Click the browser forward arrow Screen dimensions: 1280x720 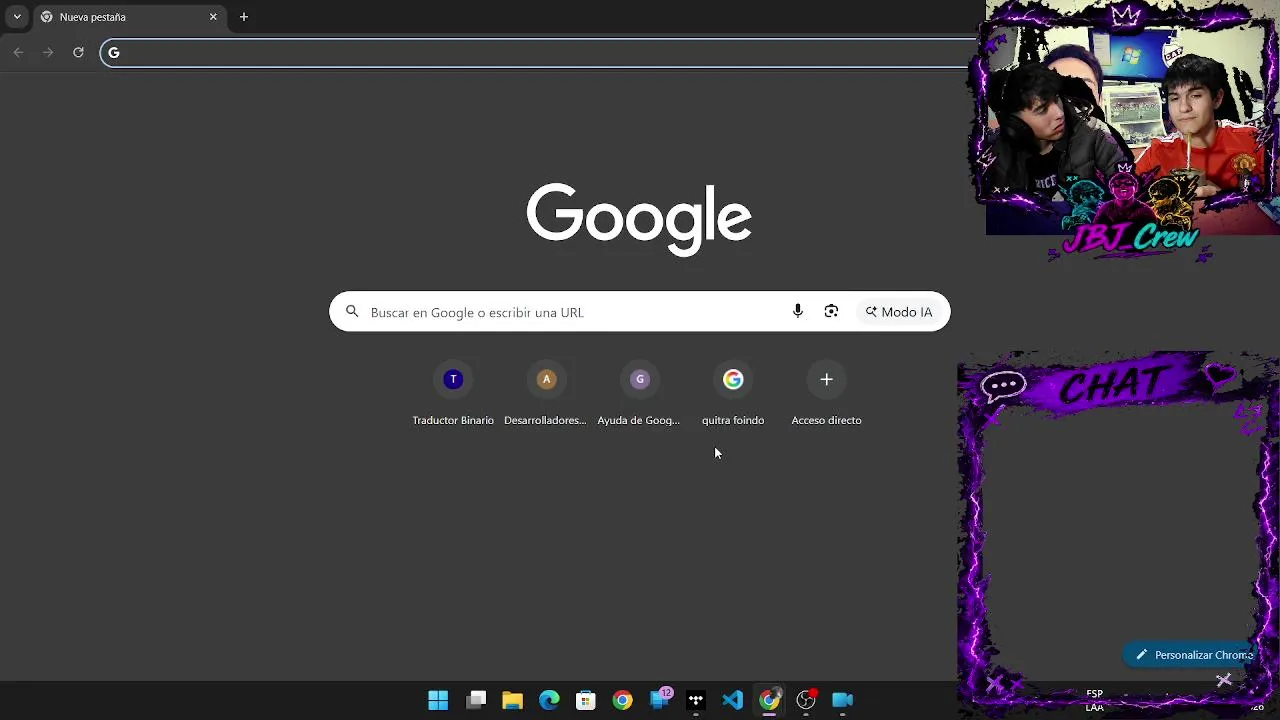click(x=48, y=52)
